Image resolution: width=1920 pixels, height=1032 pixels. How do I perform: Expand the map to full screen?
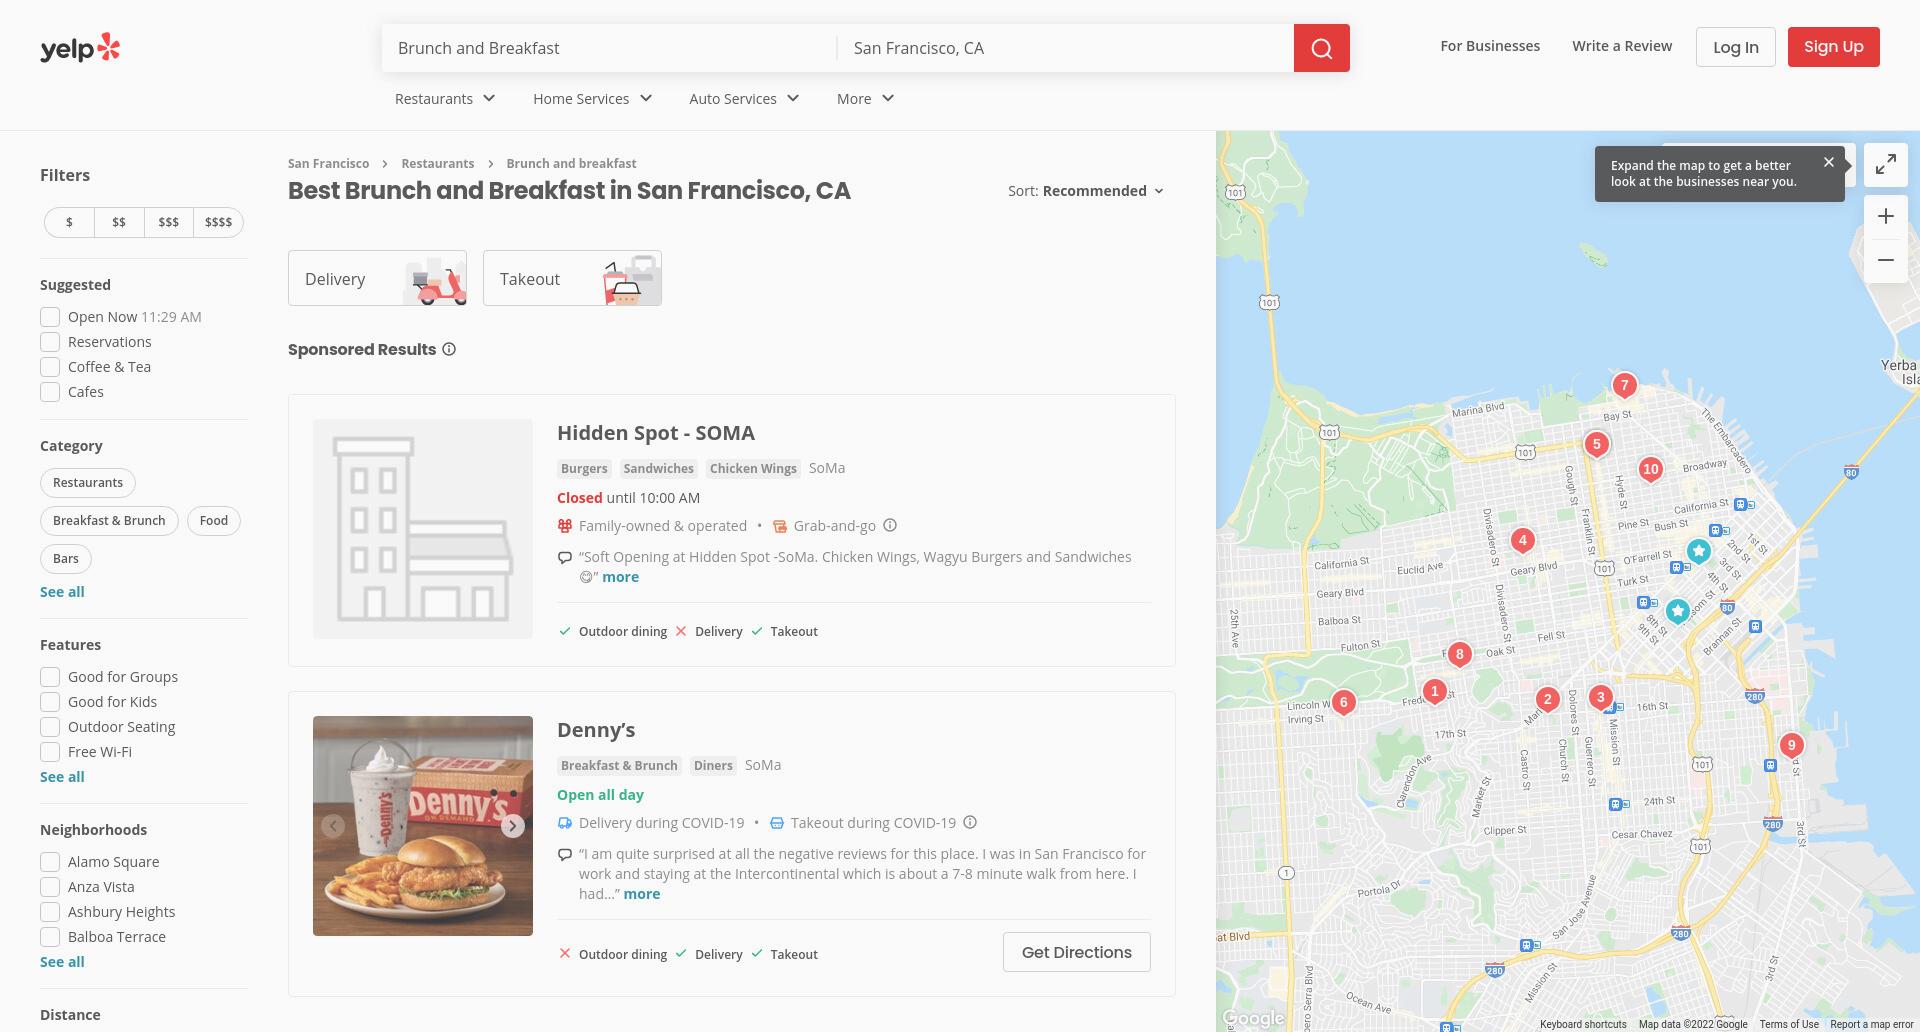1886,164
